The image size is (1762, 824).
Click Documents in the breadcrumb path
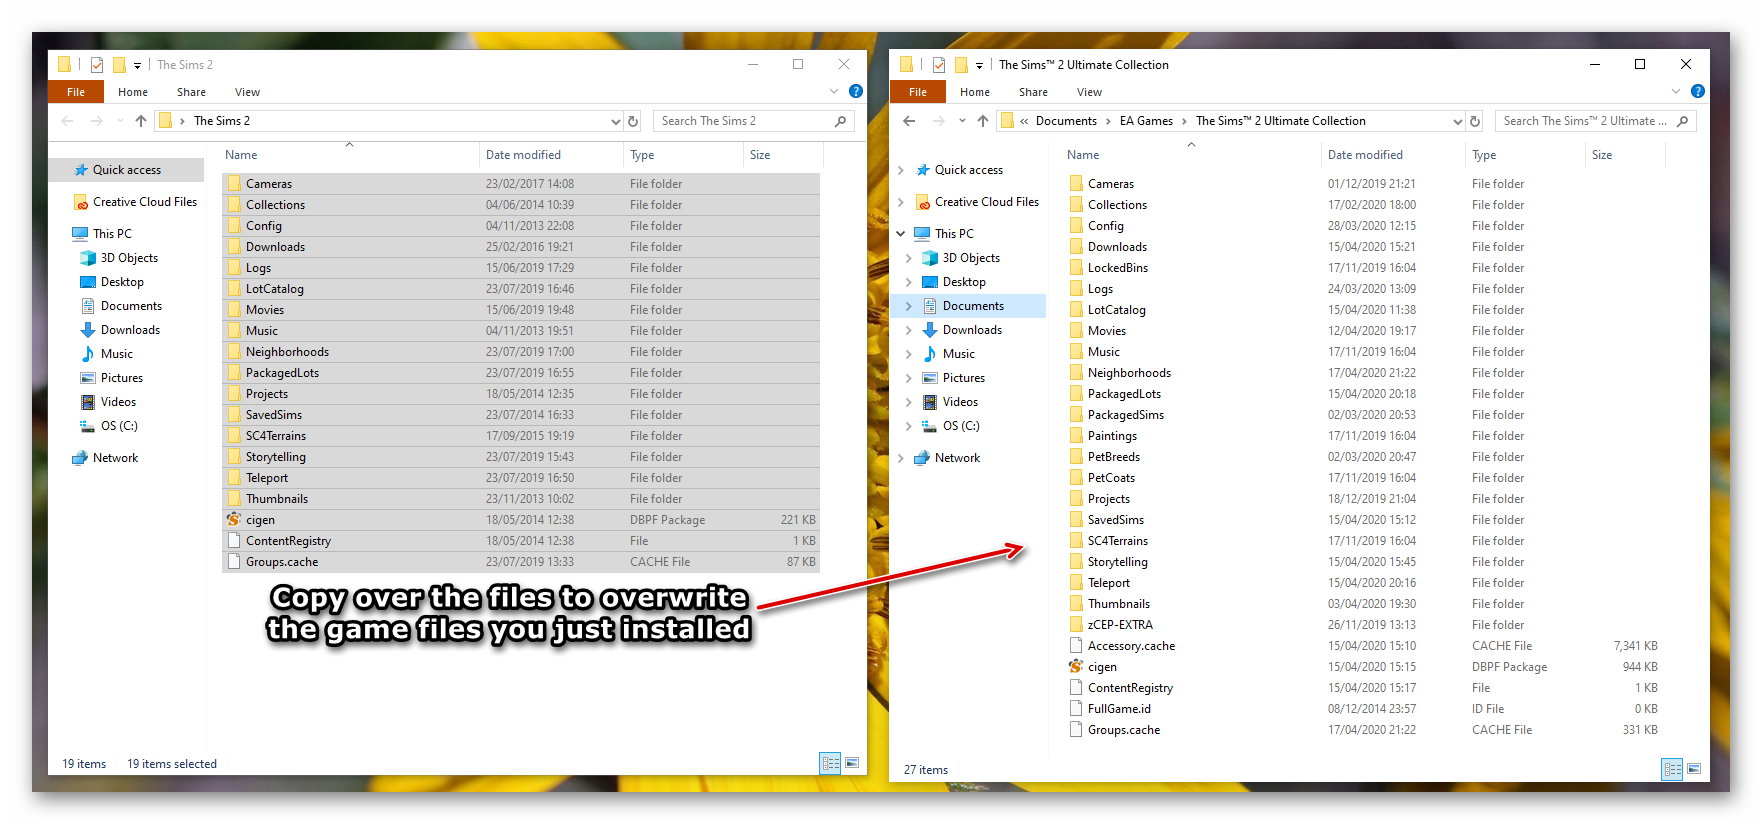click(x=1066, y=121)
